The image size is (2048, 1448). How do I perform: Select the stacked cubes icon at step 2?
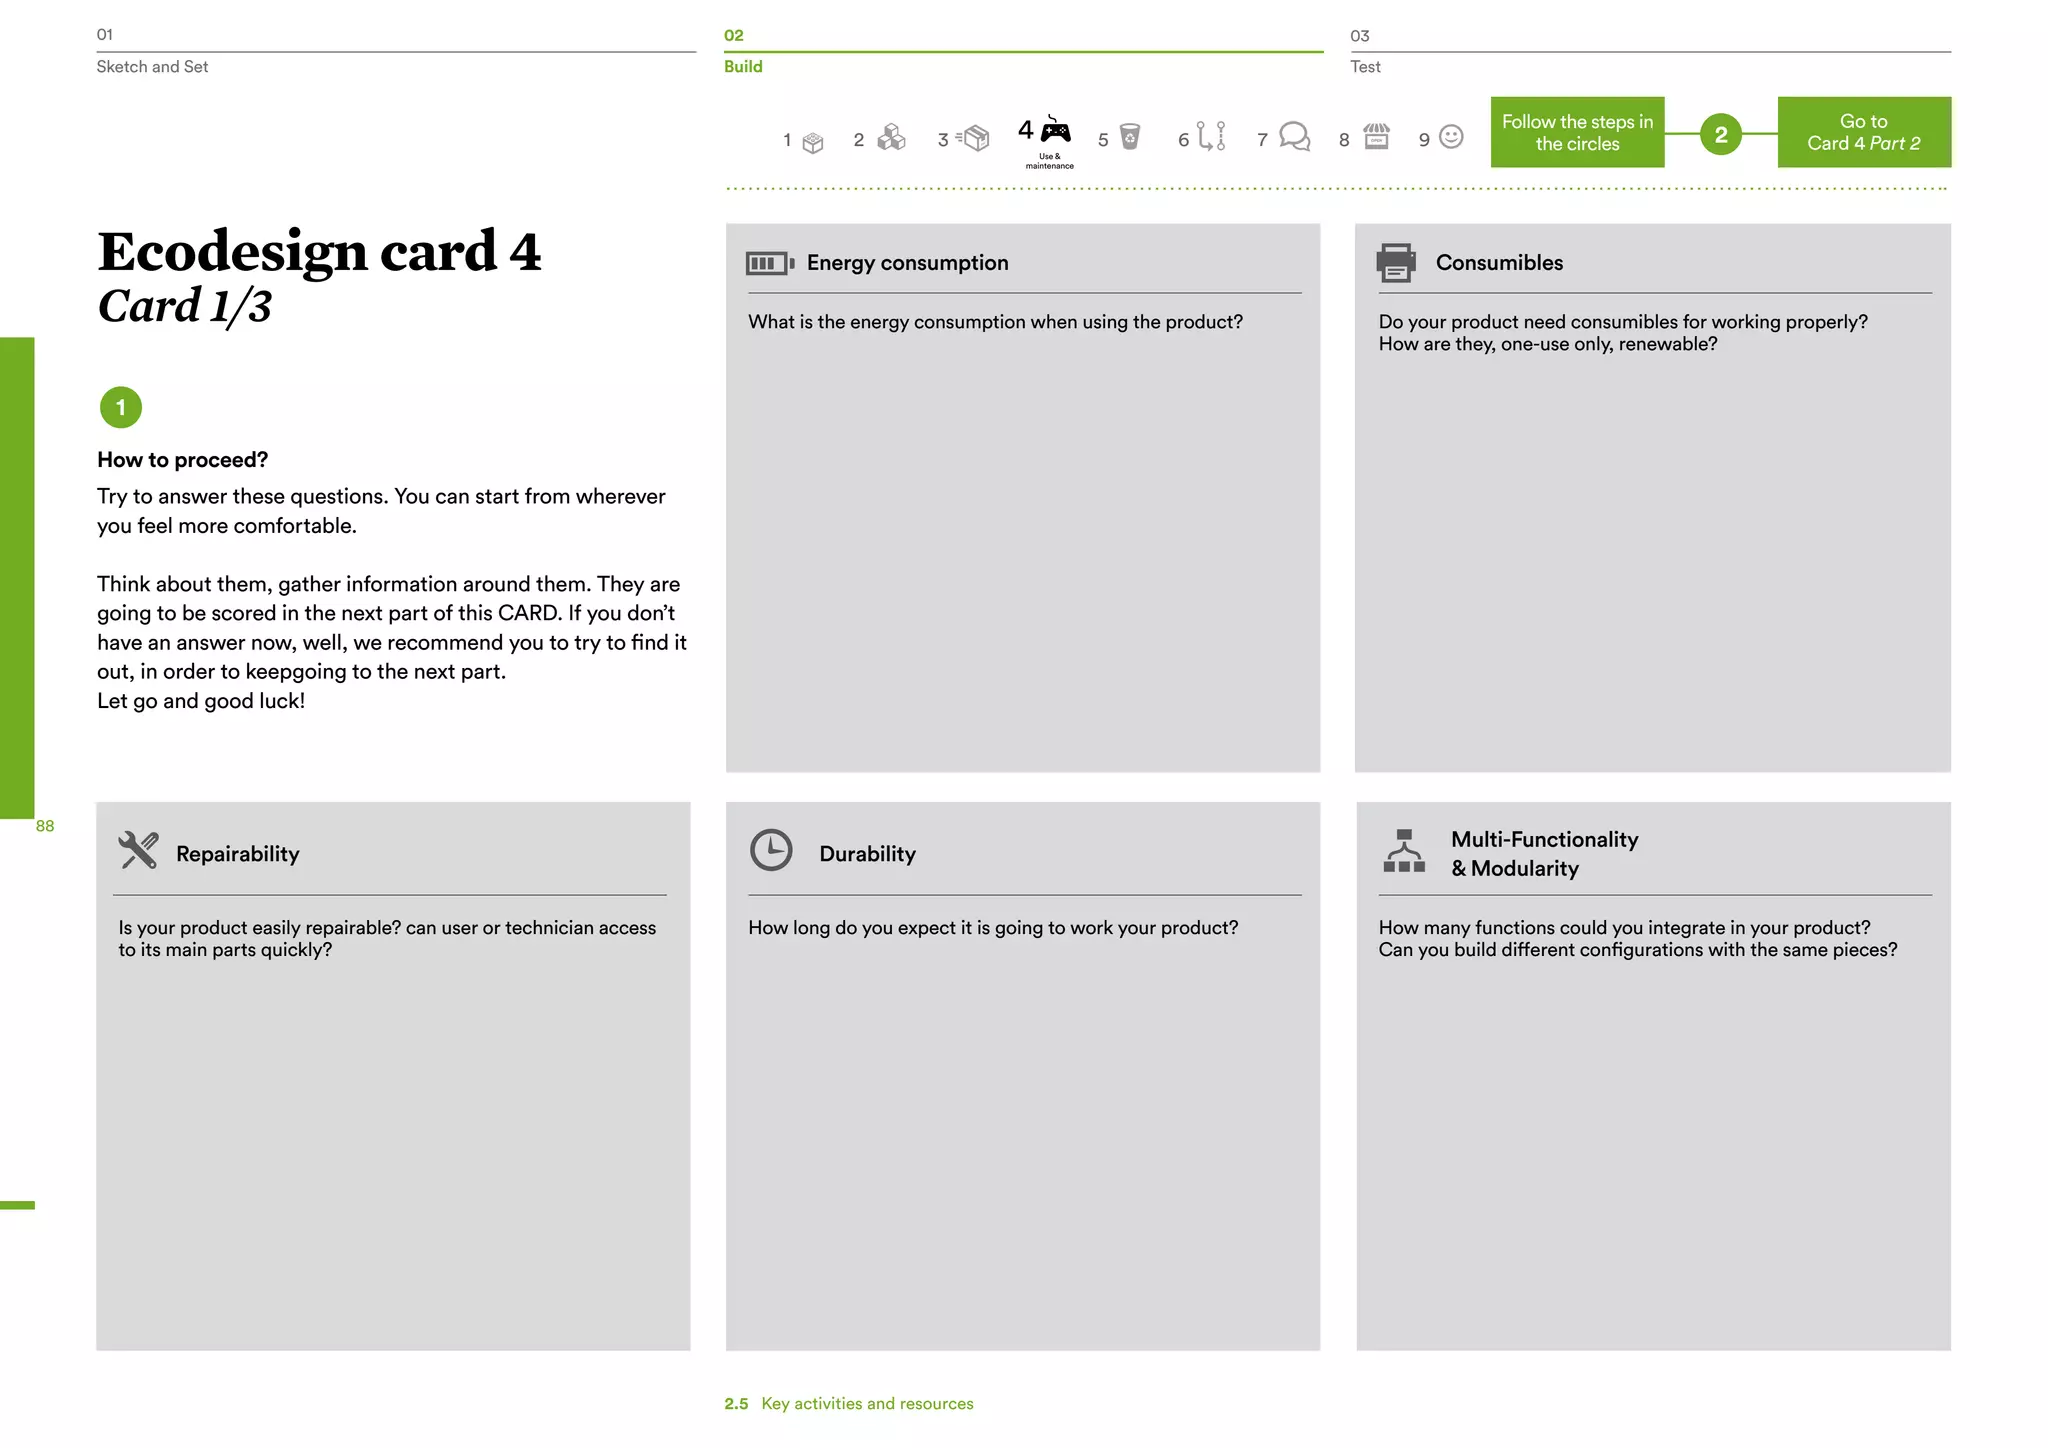click(891, 137)
